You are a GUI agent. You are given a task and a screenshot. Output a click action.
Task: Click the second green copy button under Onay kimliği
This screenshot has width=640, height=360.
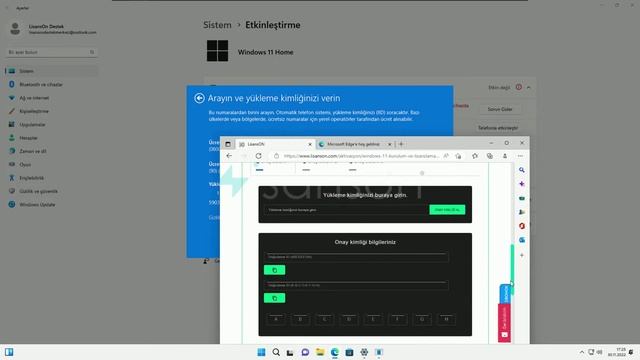pos(274,298)
